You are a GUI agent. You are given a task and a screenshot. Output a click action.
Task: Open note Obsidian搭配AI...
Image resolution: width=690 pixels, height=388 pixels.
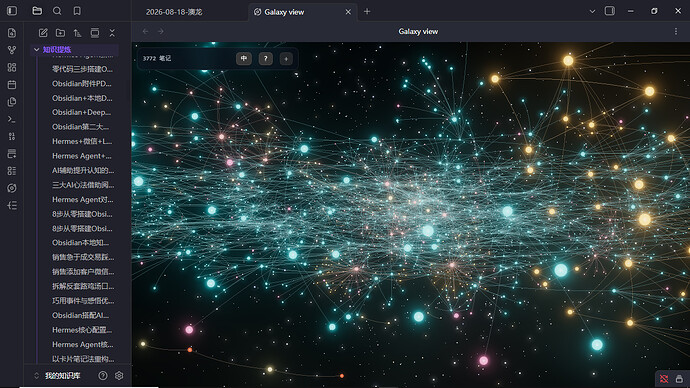81,315
